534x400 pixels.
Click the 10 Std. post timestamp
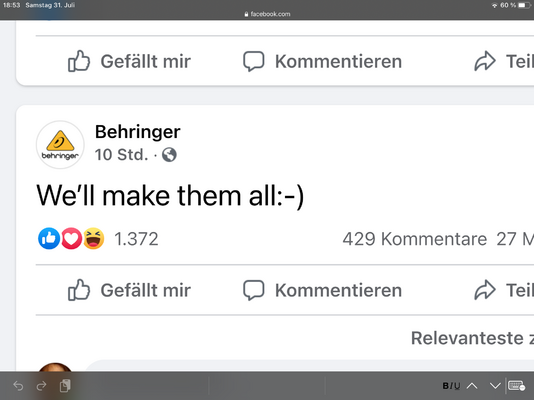[121, 155]
